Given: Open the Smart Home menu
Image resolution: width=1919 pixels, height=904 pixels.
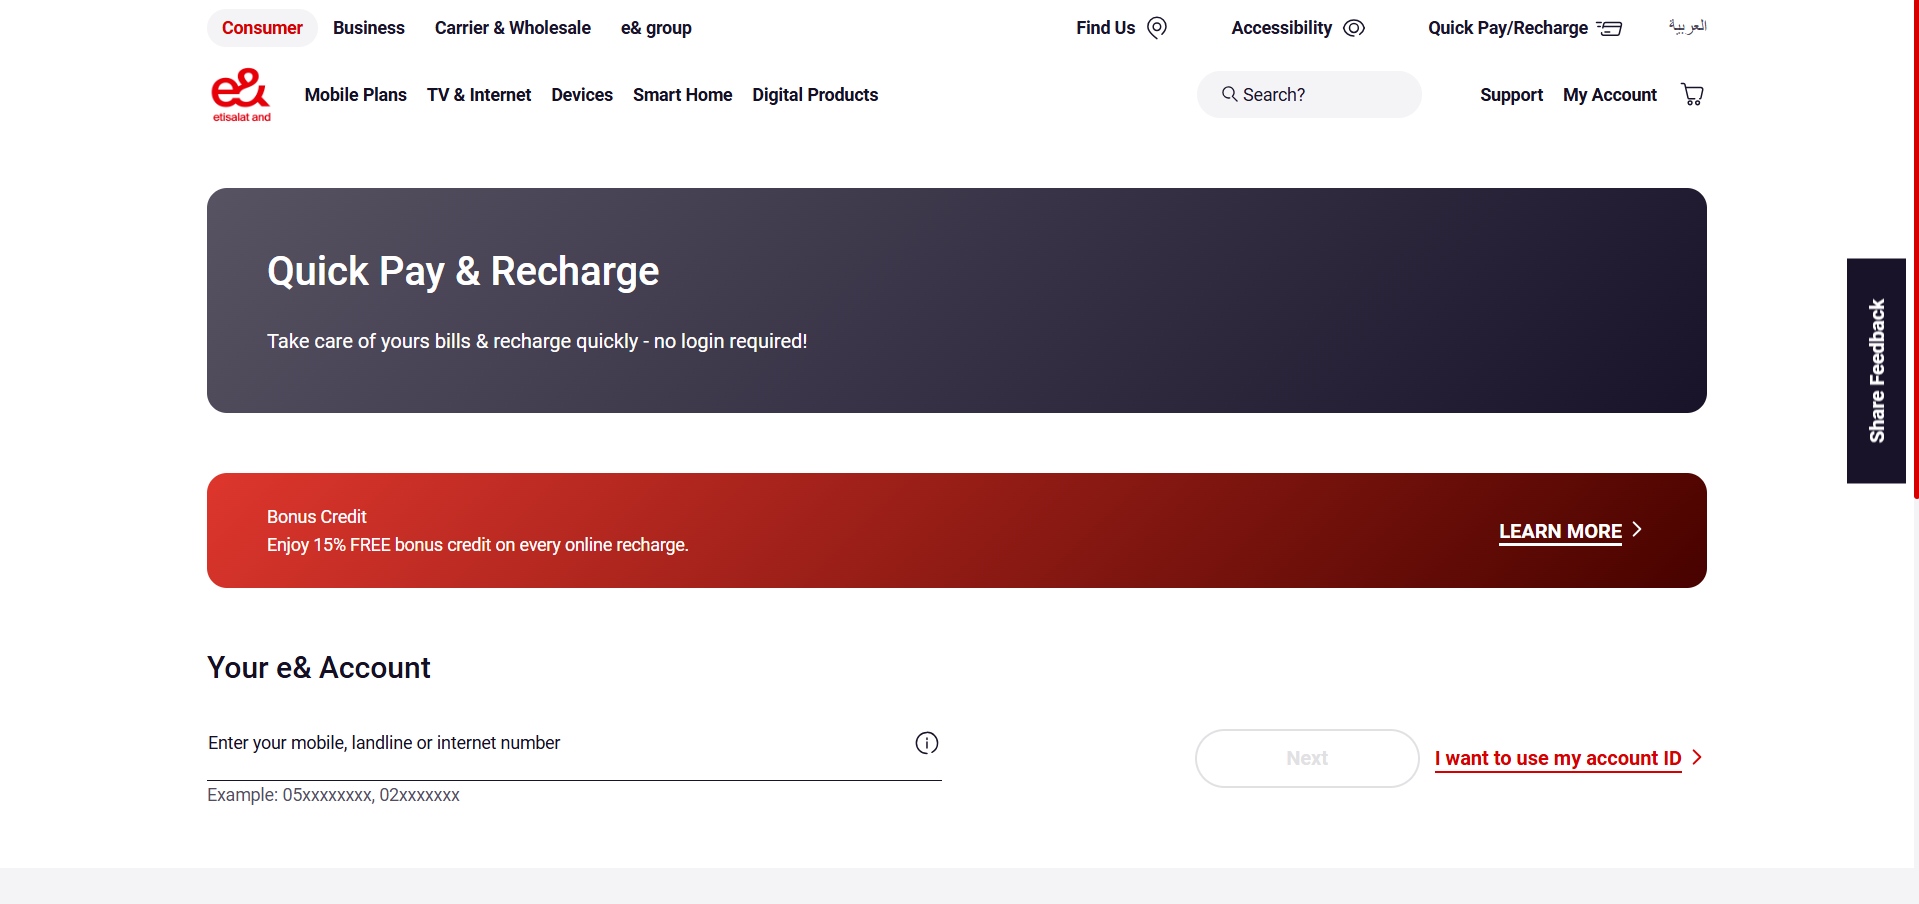Looking at the screenshot, I should click(683, 95).
